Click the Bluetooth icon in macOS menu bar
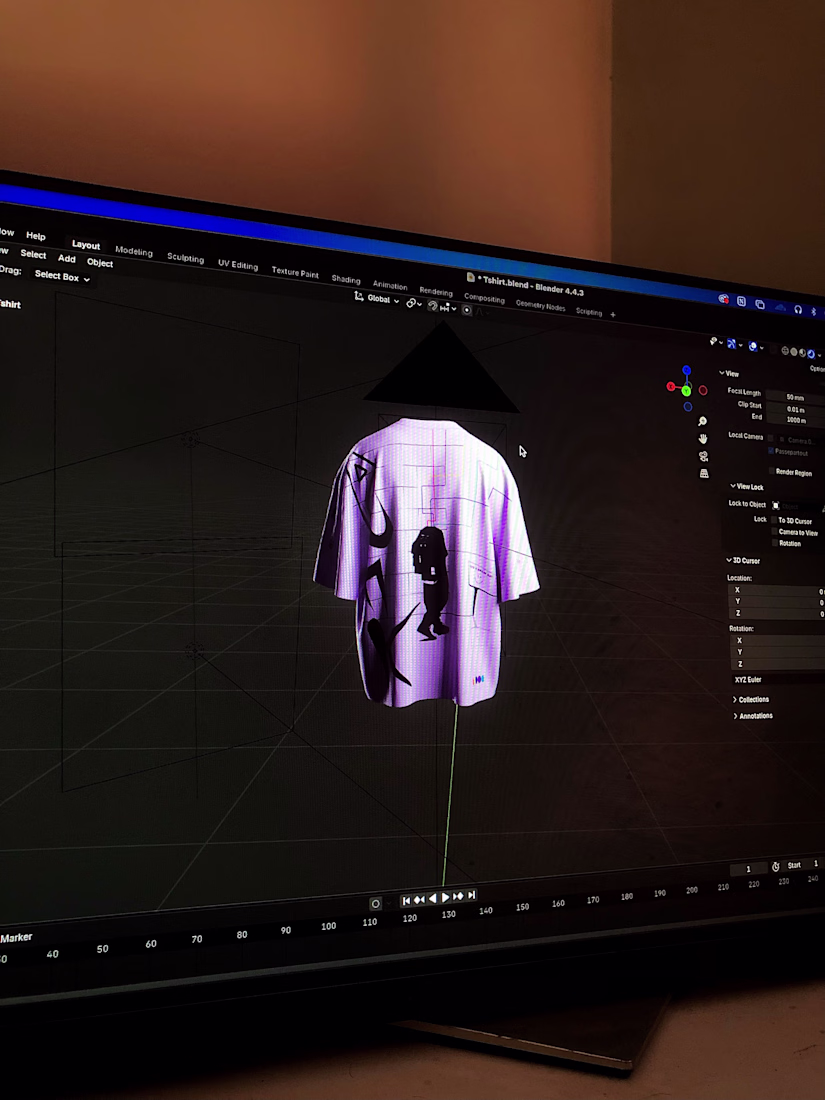825x1100 pixels. click(x=813, y=311)
